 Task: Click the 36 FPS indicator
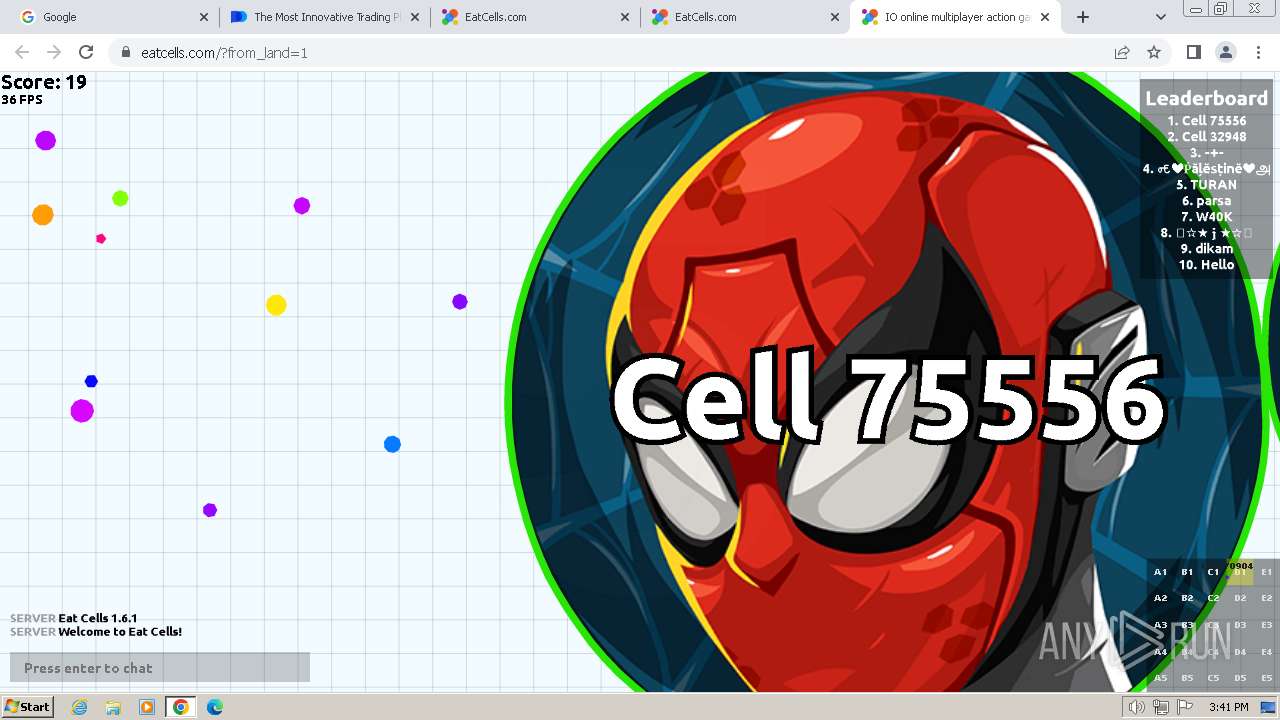tap(22, 100)
